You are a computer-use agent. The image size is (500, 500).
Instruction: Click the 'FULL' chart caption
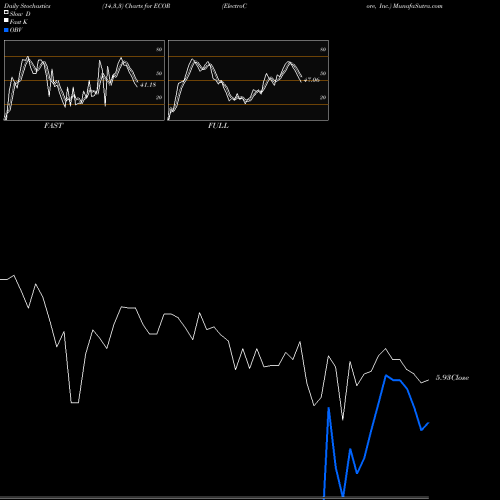[x=218, y=126]
